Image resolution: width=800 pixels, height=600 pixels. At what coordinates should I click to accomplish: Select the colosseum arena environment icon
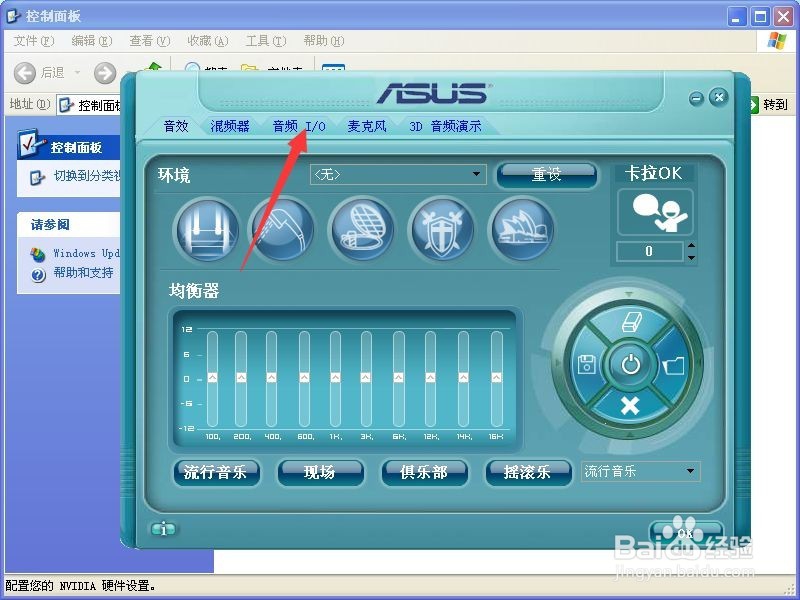tap(362, 229)
